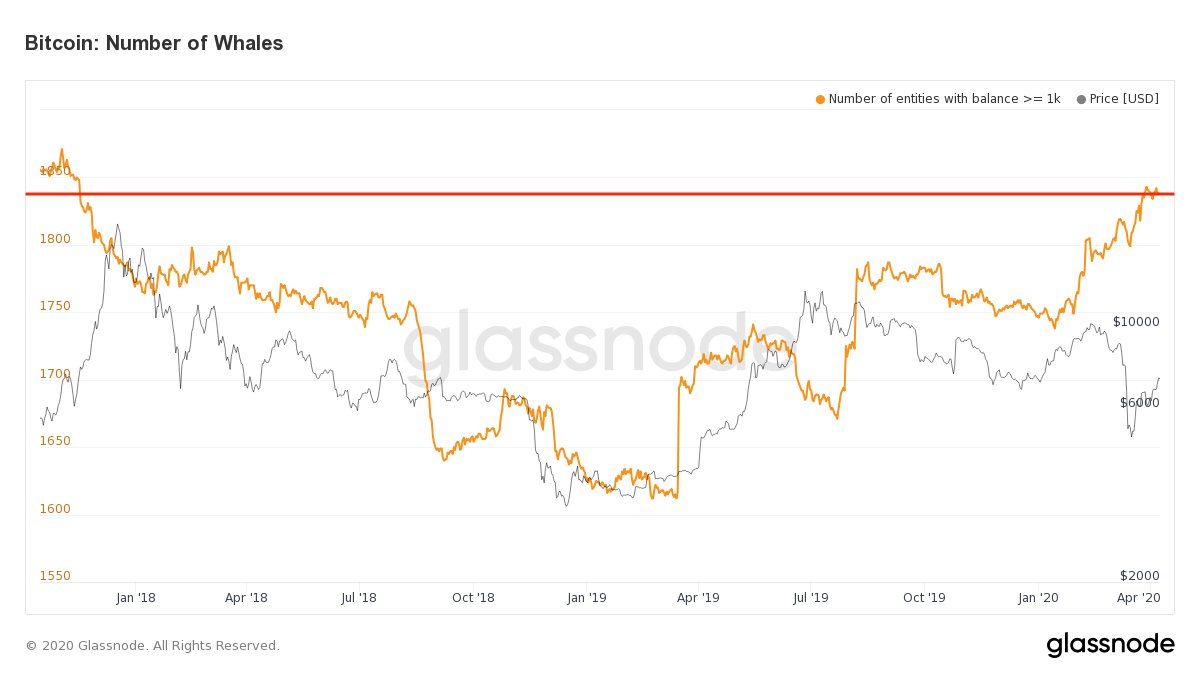The height and width of the screenshot is (675, 1200).
Task: Click the '© 2020 Glassnode' copyright text
Action: click(x=152, y=646)
